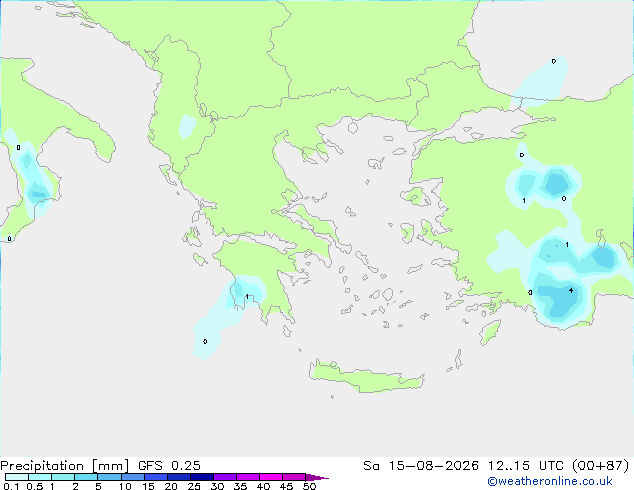Click the '0.1' legend scale label
This screenshot has width=634, height=490.
pyautogui.click(x=11, y=486)
